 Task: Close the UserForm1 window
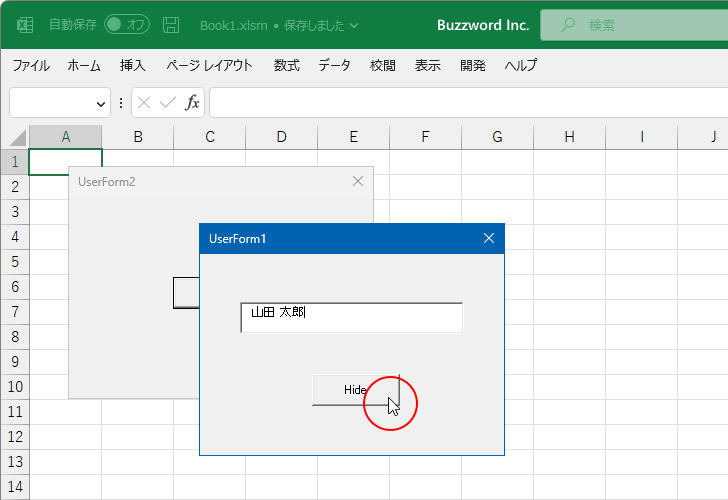point(488,239)
